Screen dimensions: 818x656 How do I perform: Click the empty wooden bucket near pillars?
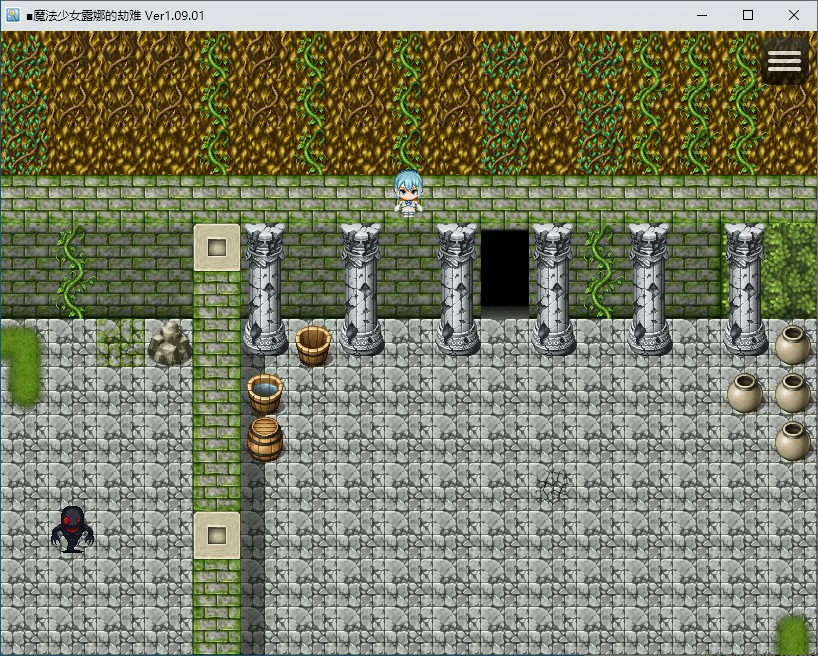point(313,345)
